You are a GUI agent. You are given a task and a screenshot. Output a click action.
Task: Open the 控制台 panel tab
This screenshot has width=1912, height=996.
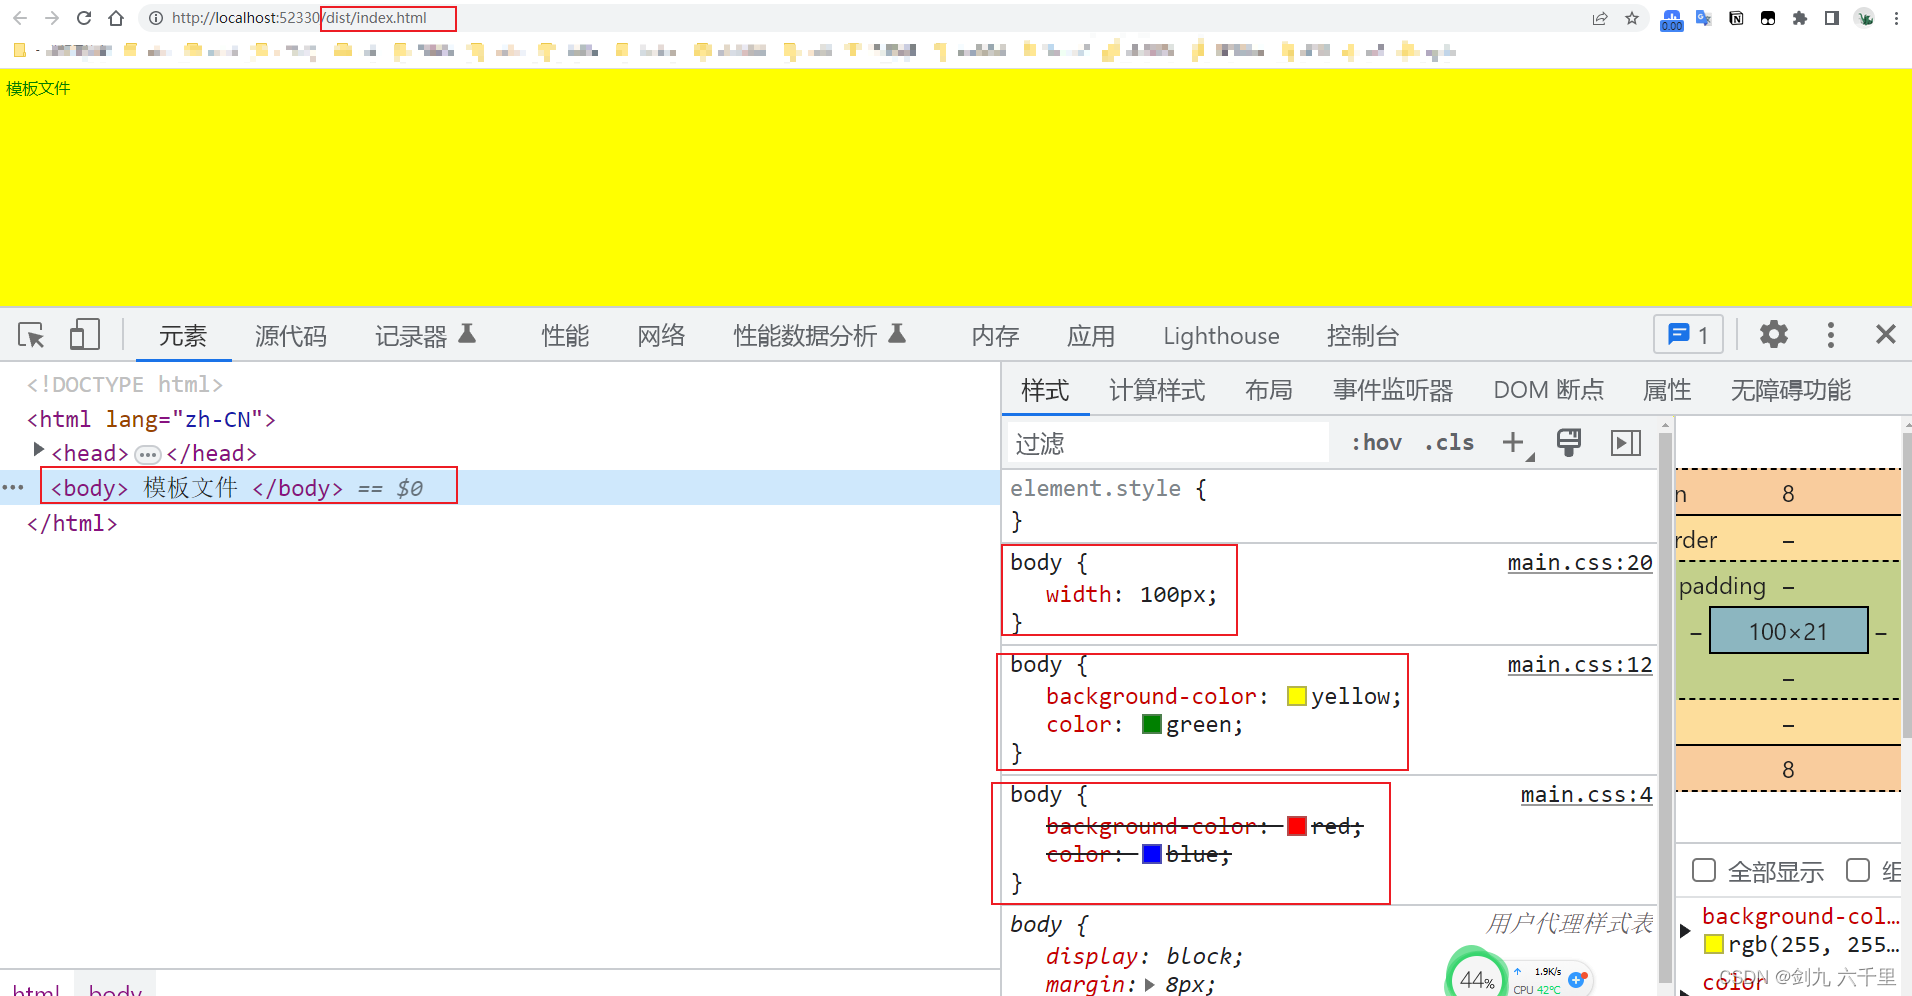1363,336
